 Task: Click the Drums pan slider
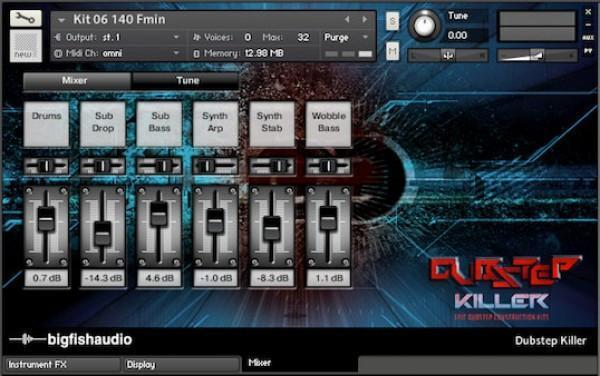pos(46,166)
